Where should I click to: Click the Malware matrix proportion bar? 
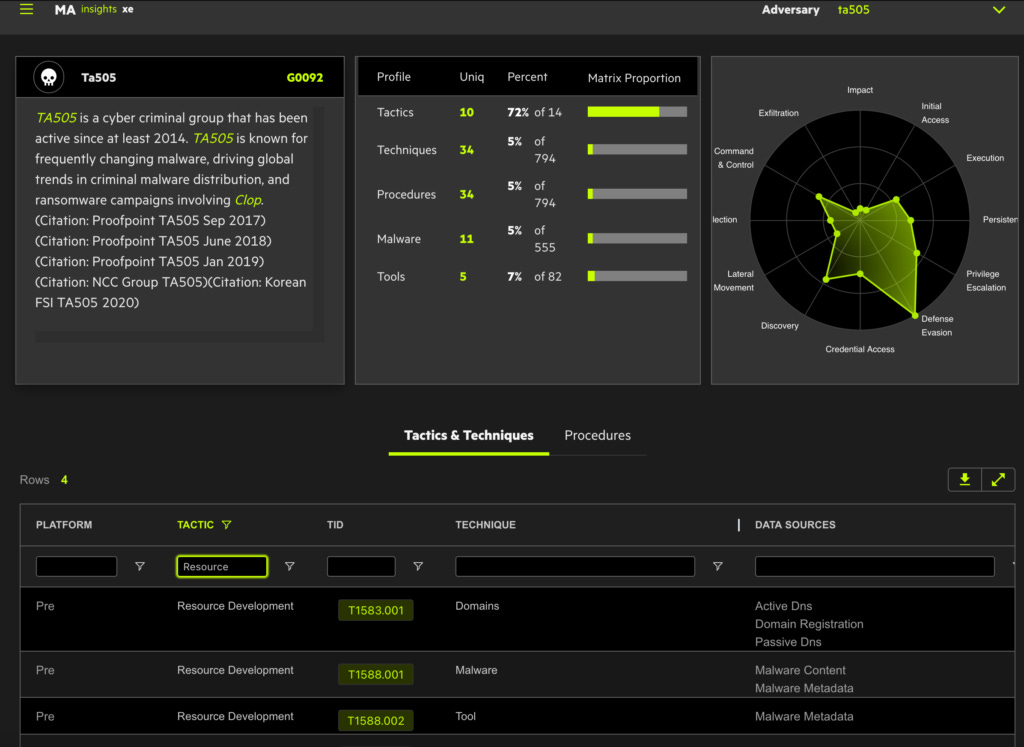pos(637,238)
